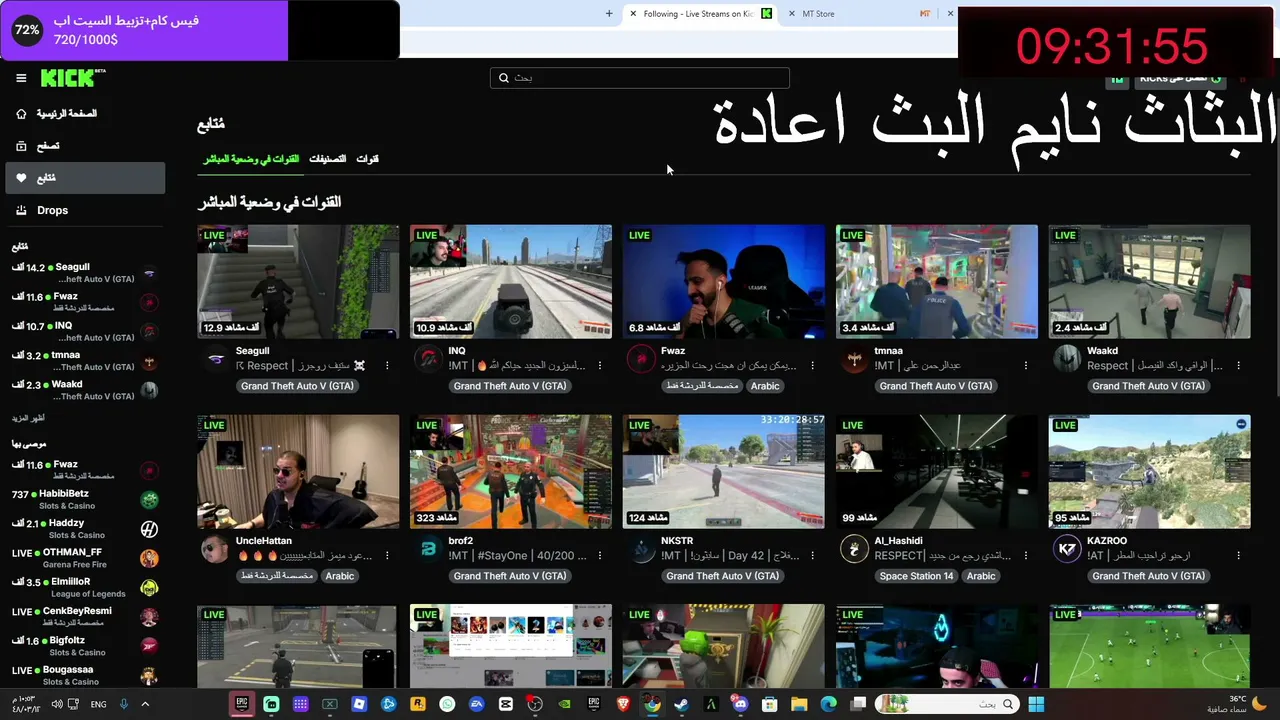Viewport: 1280px width, 720px height.
Task: Open WhatsApp from the taskbar
Action: coord(447,704)
